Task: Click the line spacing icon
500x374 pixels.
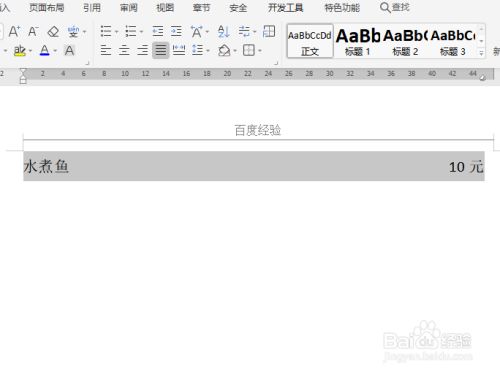Action: (198, 50)
